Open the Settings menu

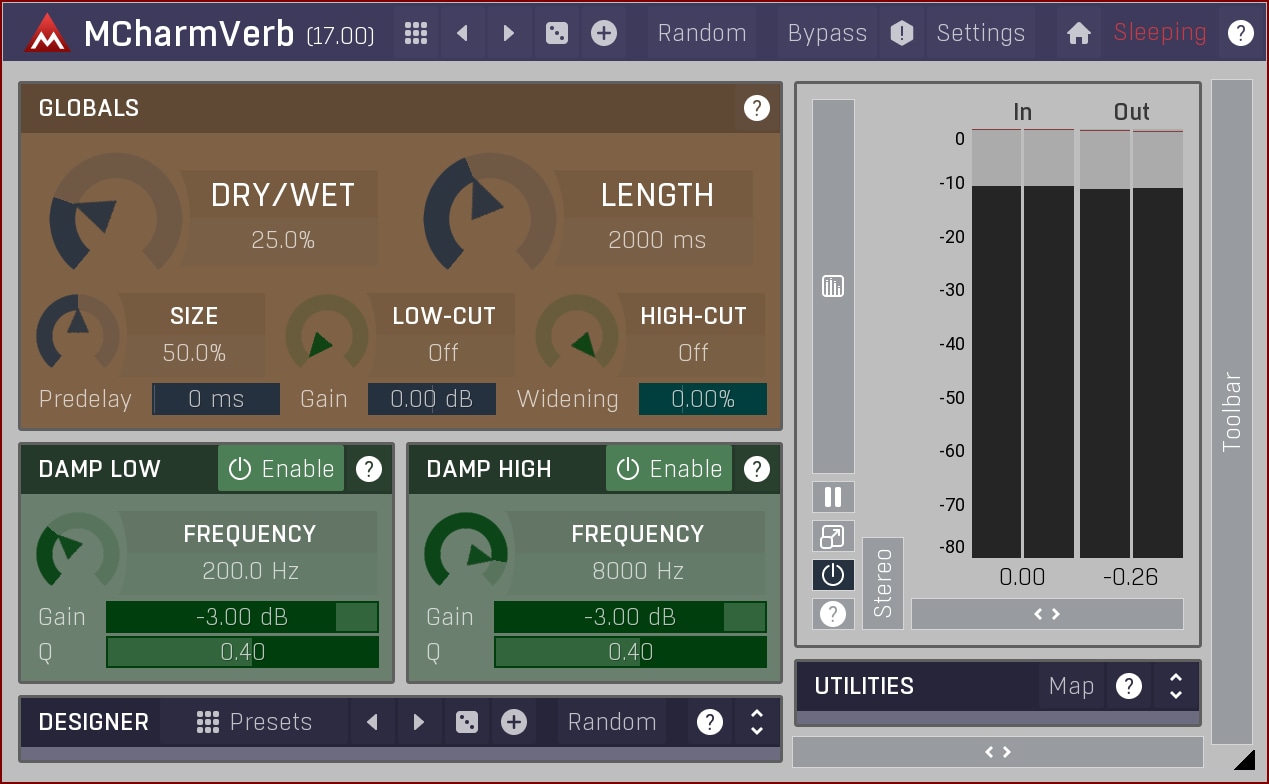click(x=980, y=33)
